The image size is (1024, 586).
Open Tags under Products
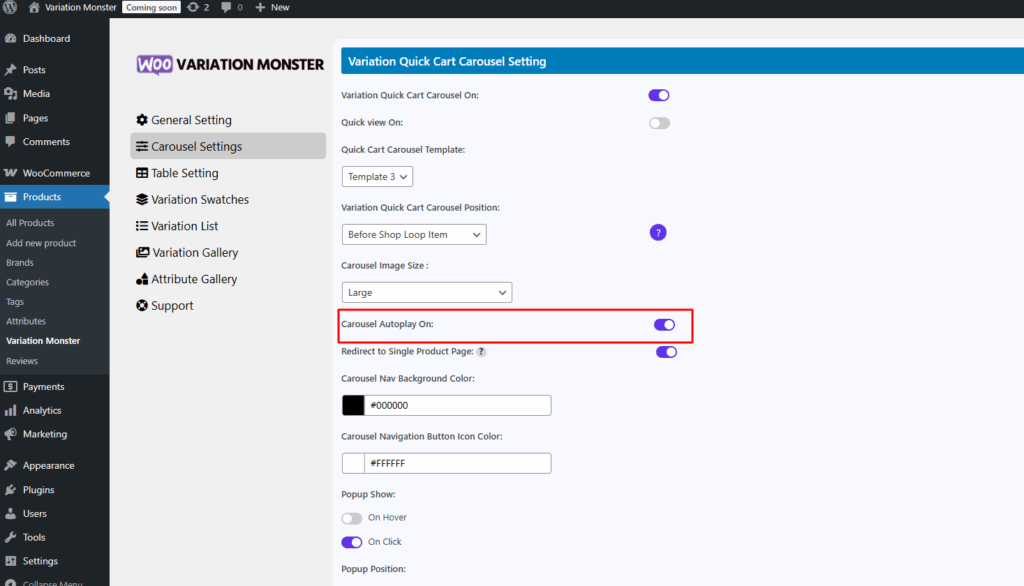[x=15, y=302]
